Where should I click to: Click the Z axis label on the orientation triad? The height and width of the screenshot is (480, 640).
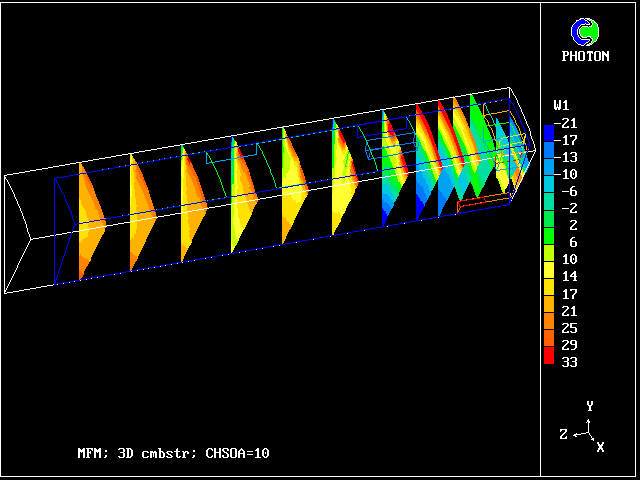[x=564, y=434]
